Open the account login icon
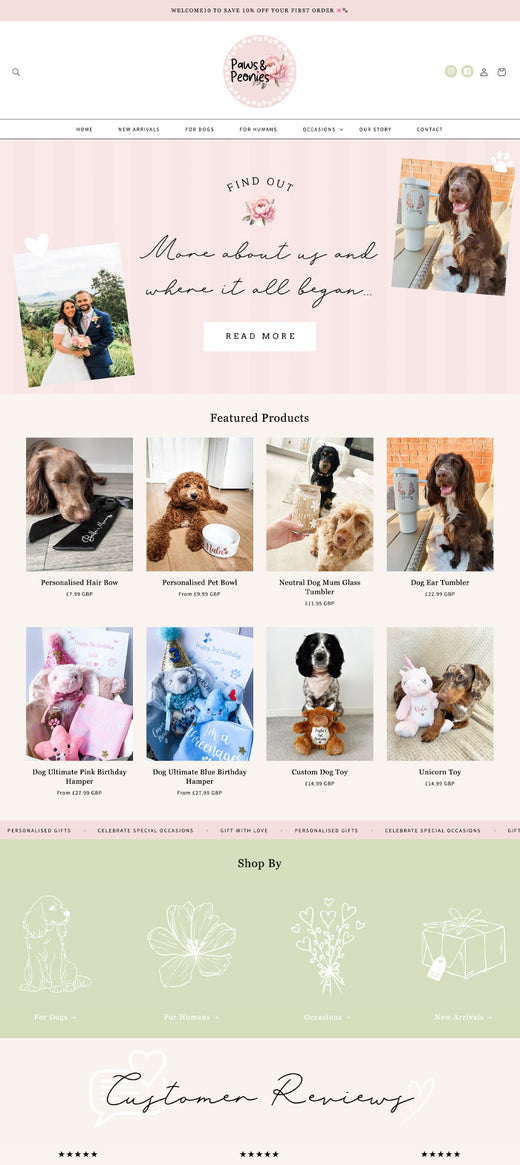The image size is (520, 1165). 484,72
